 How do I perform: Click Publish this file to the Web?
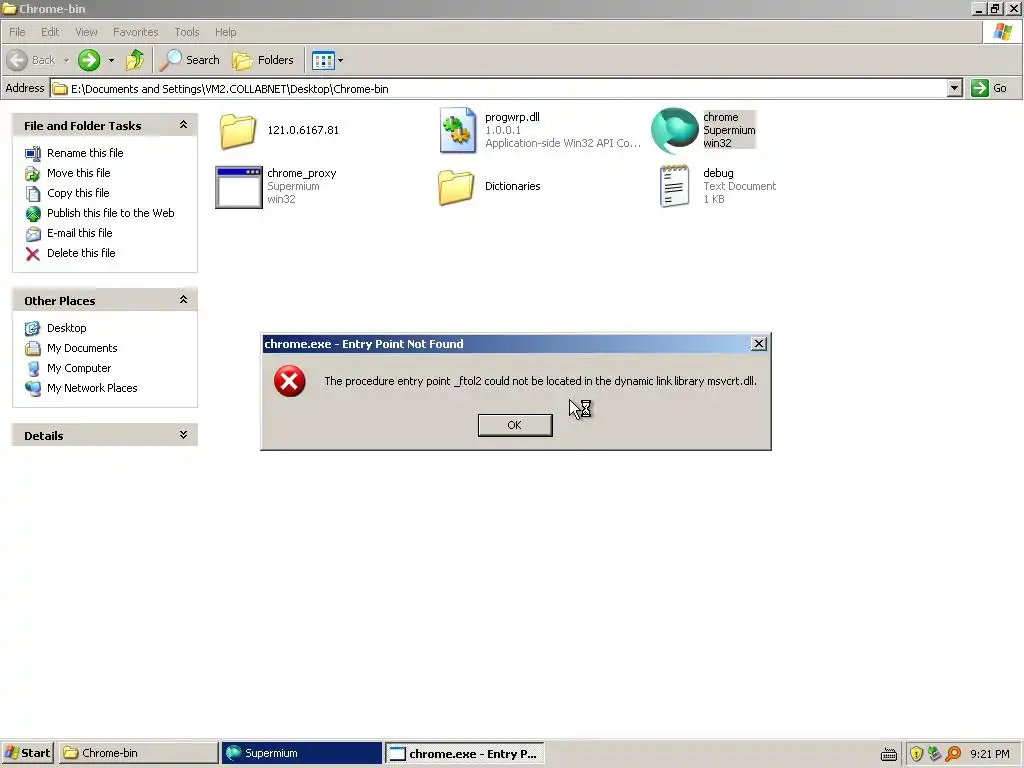tap(110, 213)
